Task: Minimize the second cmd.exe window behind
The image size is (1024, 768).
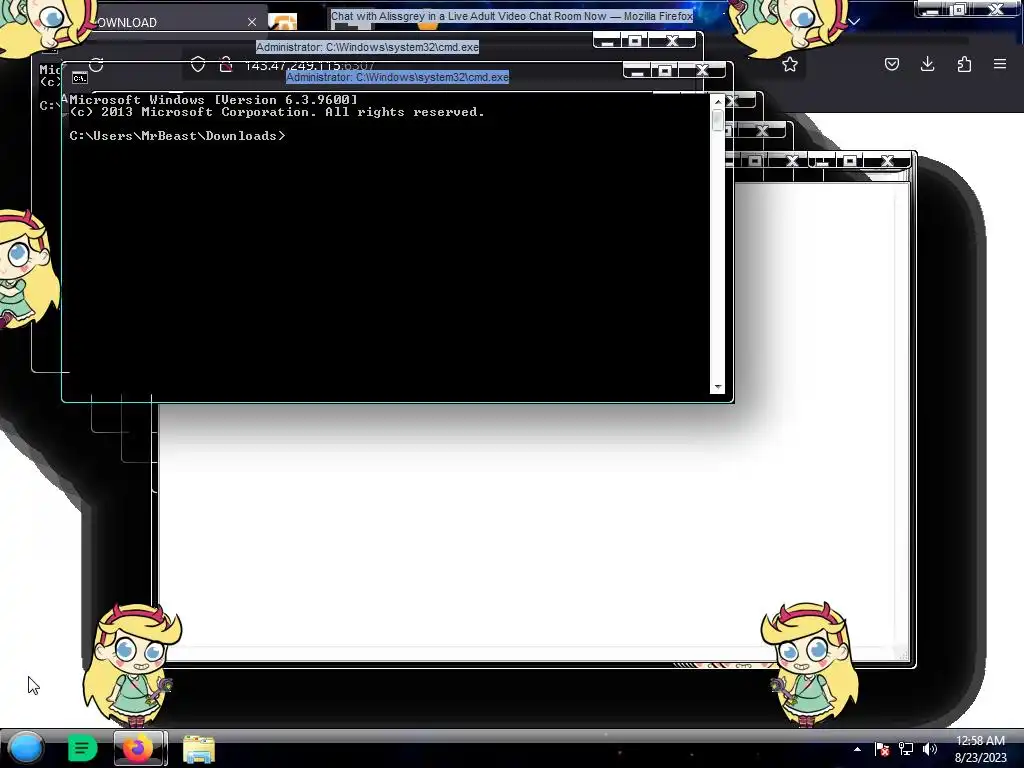Action: [x=607, y=41]
